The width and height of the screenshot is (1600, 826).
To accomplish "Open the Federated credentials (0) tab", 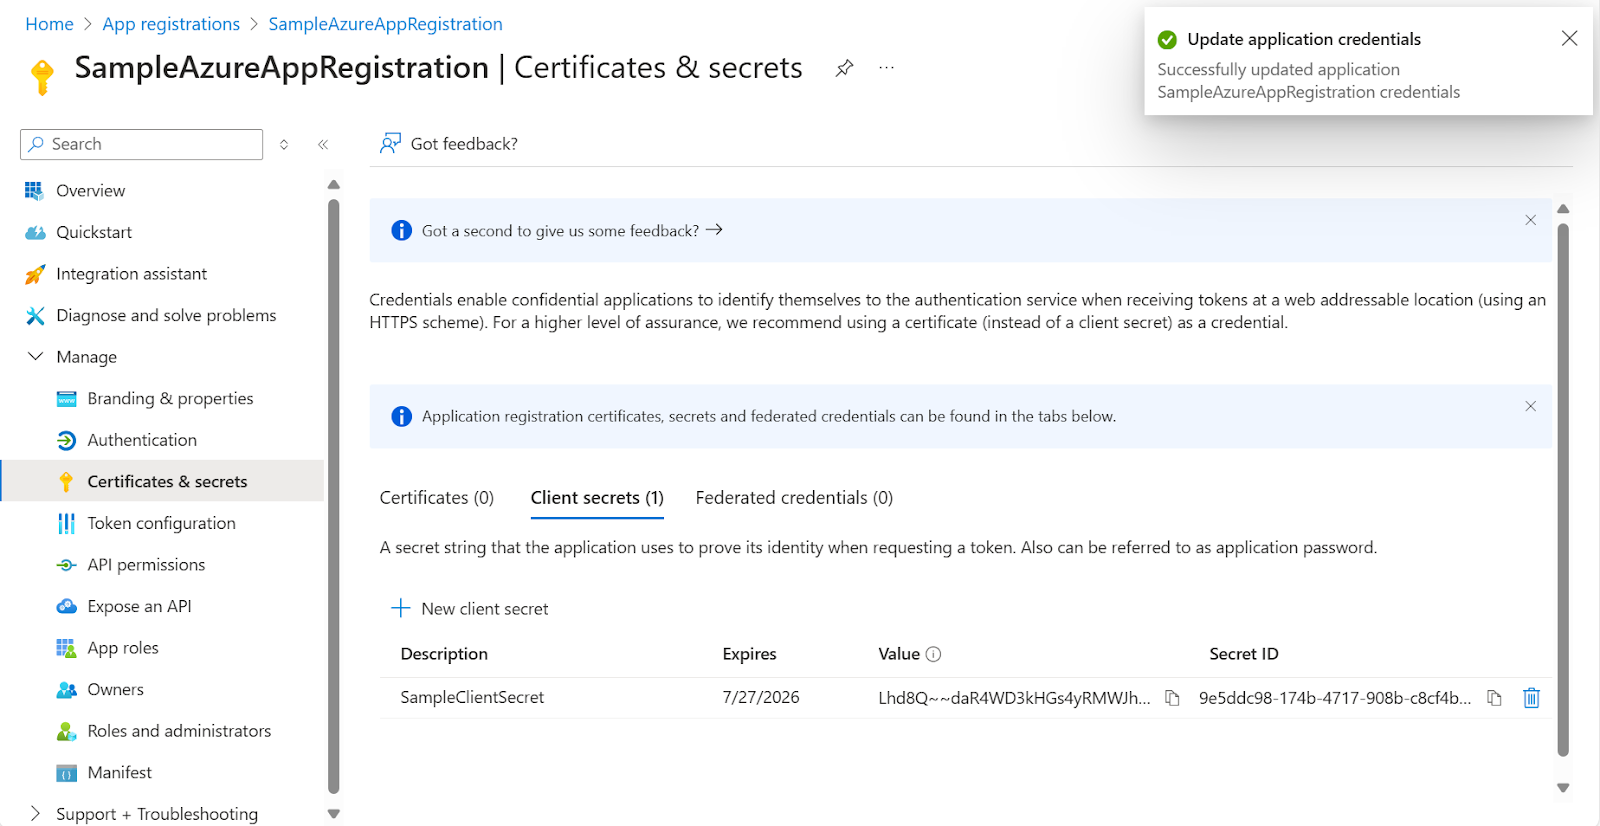I will point(794,498).
